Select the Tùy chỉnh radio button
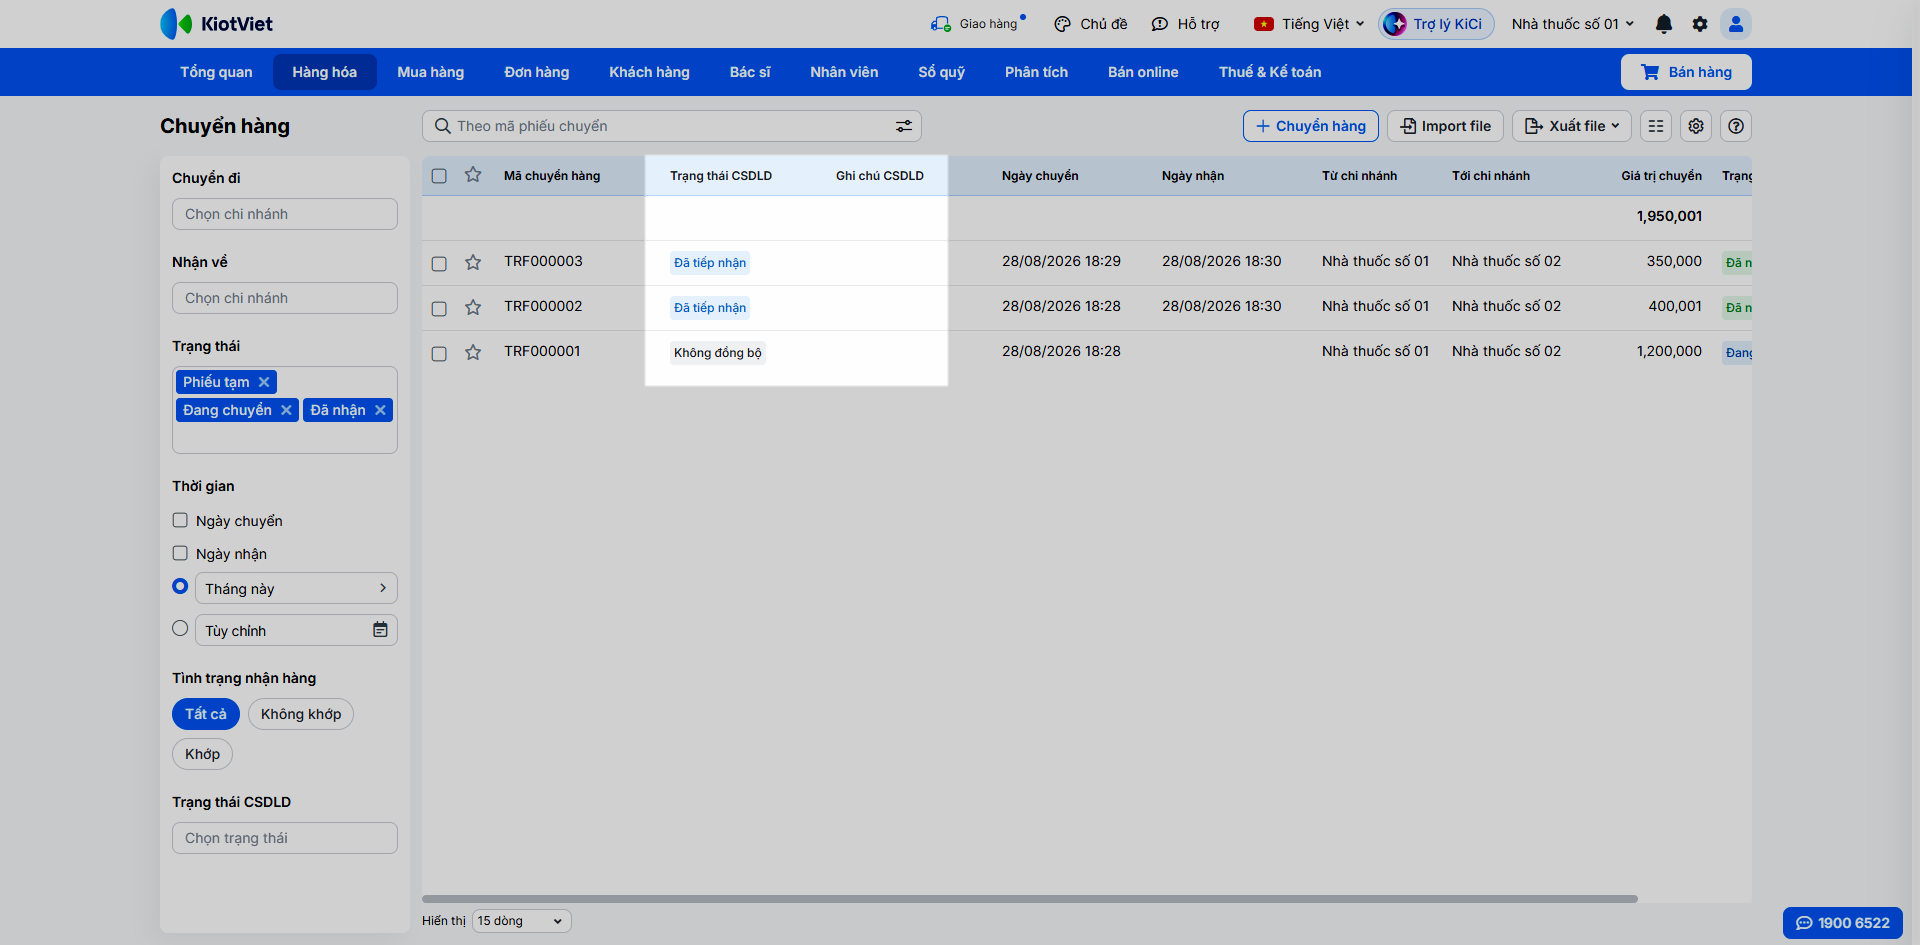This screenshot has height=945, width=1920. [180, 628]
